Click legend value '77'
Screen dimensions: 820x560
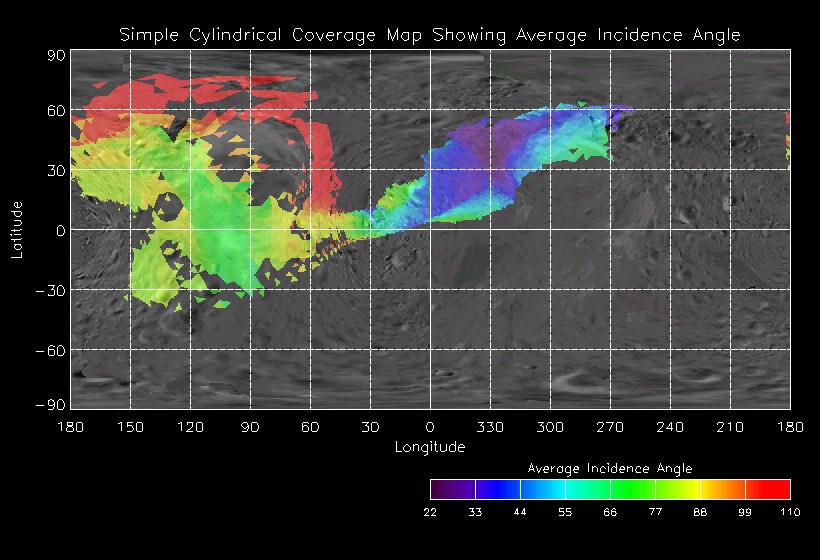pyautogui.click(x=655, y=512)
